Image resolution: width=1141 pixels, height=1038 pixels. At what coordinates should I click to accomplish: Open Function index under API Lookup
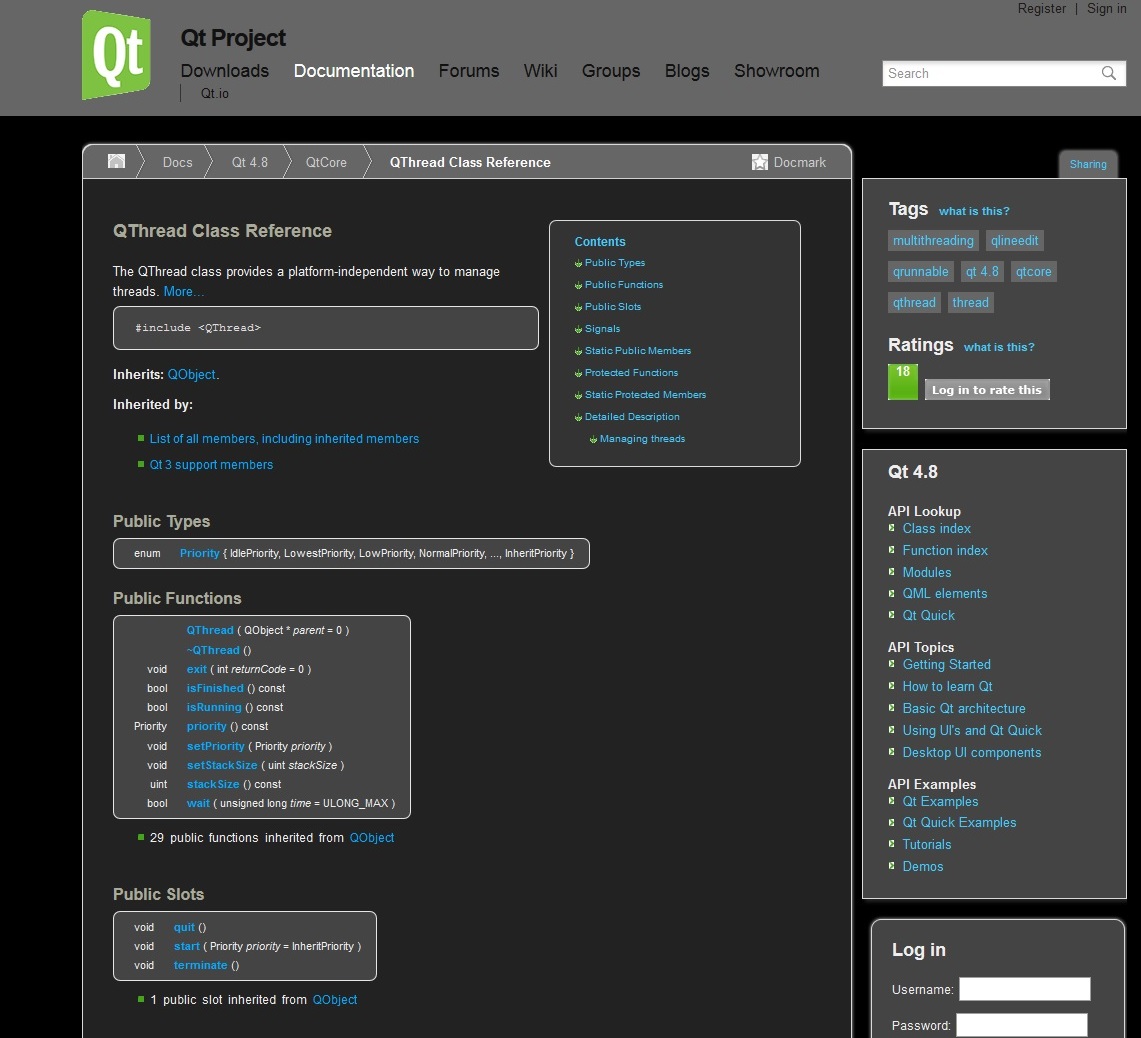945,550
